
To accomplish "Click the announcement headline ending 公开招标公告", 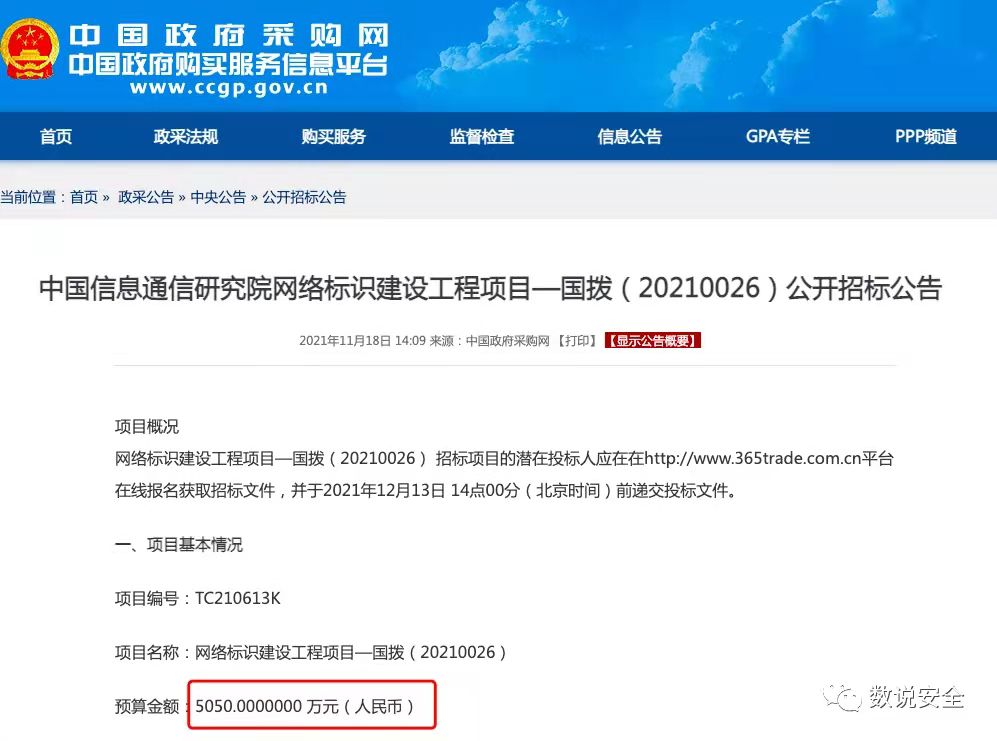I will [x=490, y=288].
